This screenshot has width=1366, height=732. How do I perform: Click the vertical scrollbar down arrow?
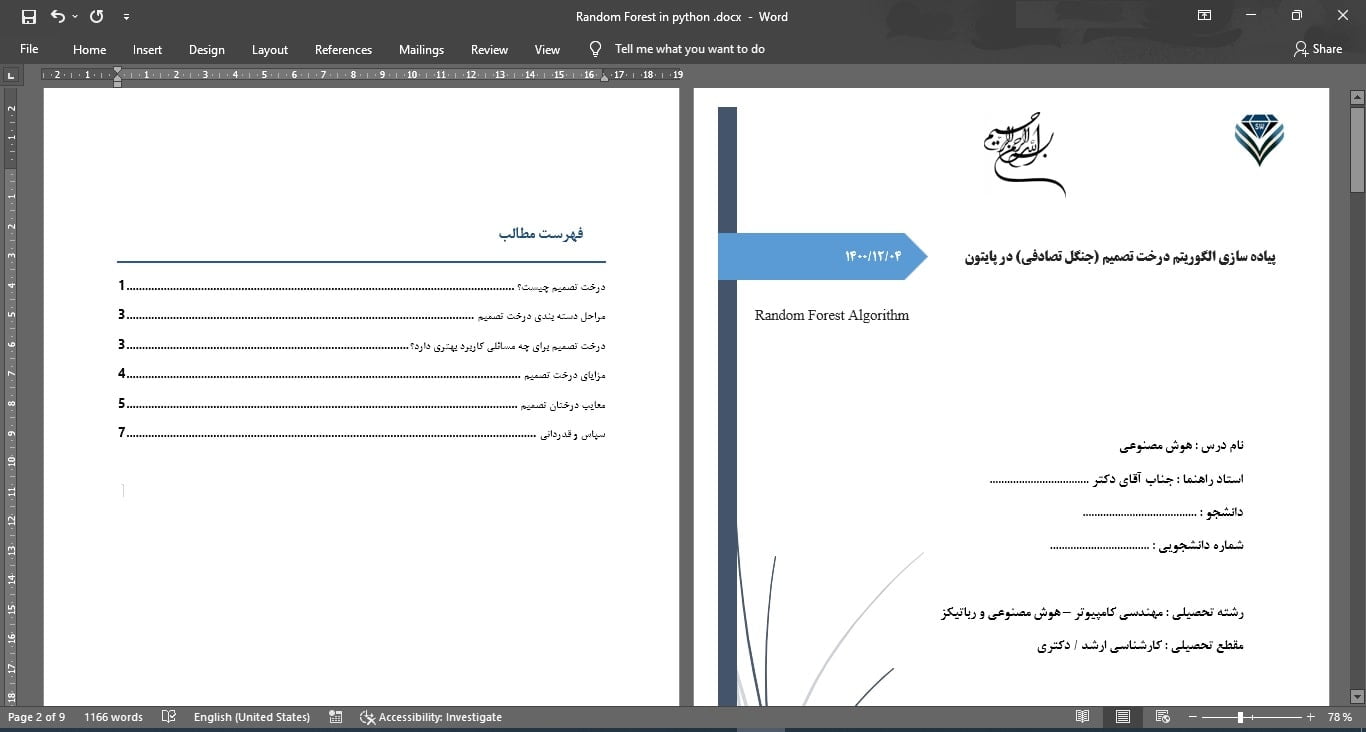[1357, 696]
